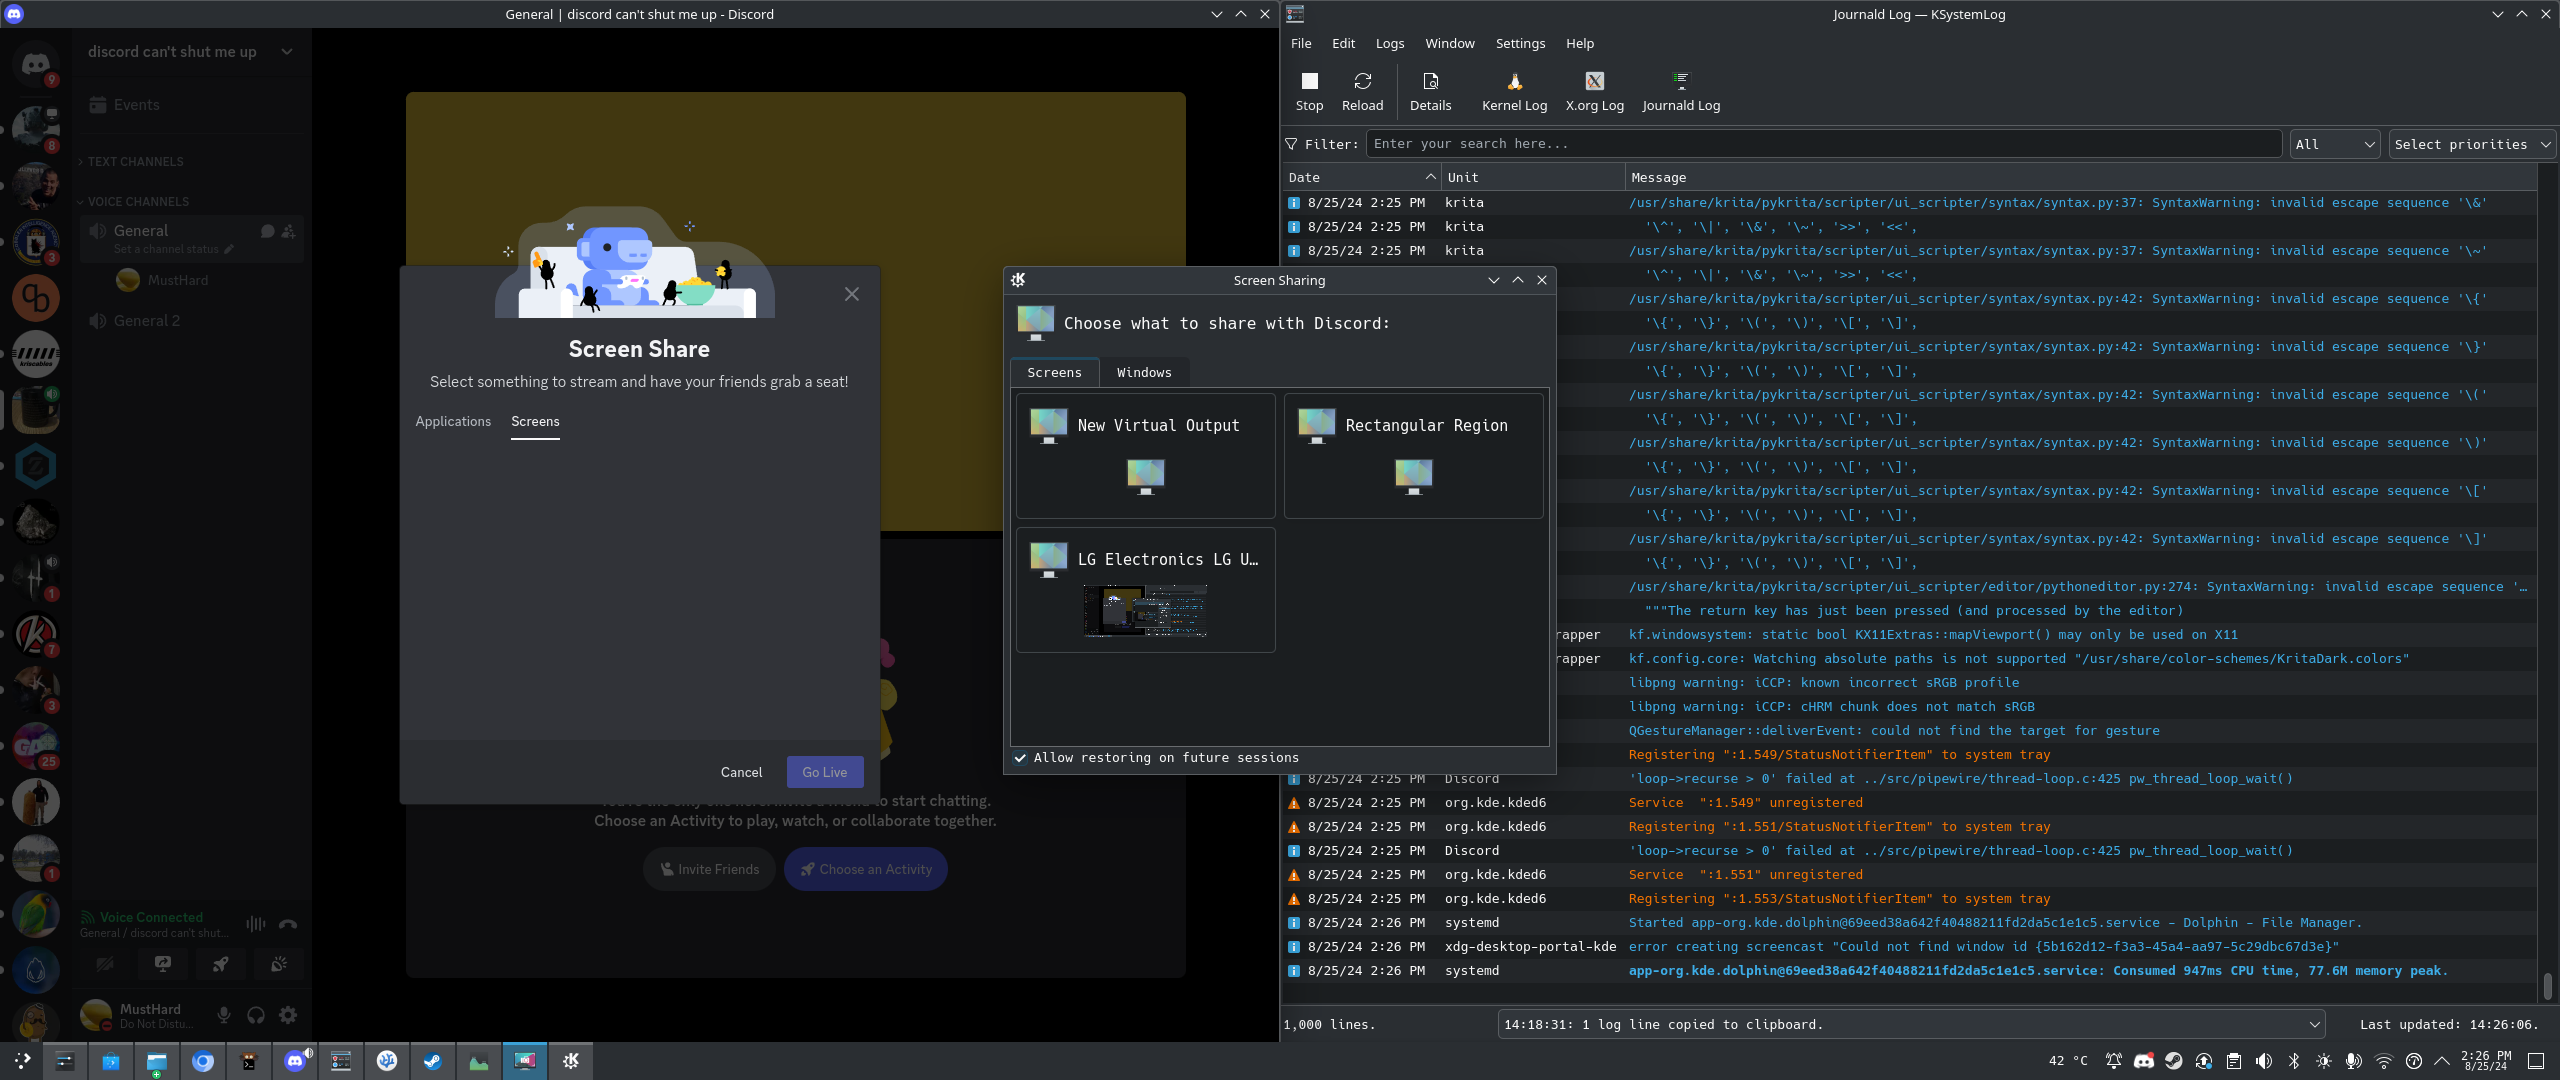
Task: Open the Journald Log view
Action: [x=1681, y=92]
